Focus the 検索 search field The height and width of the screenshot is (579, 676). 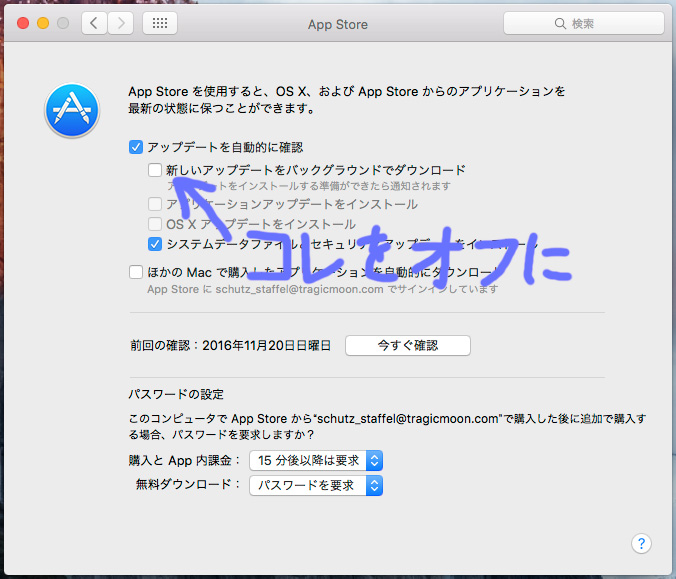pyautogui.click(x=584, y=23)
